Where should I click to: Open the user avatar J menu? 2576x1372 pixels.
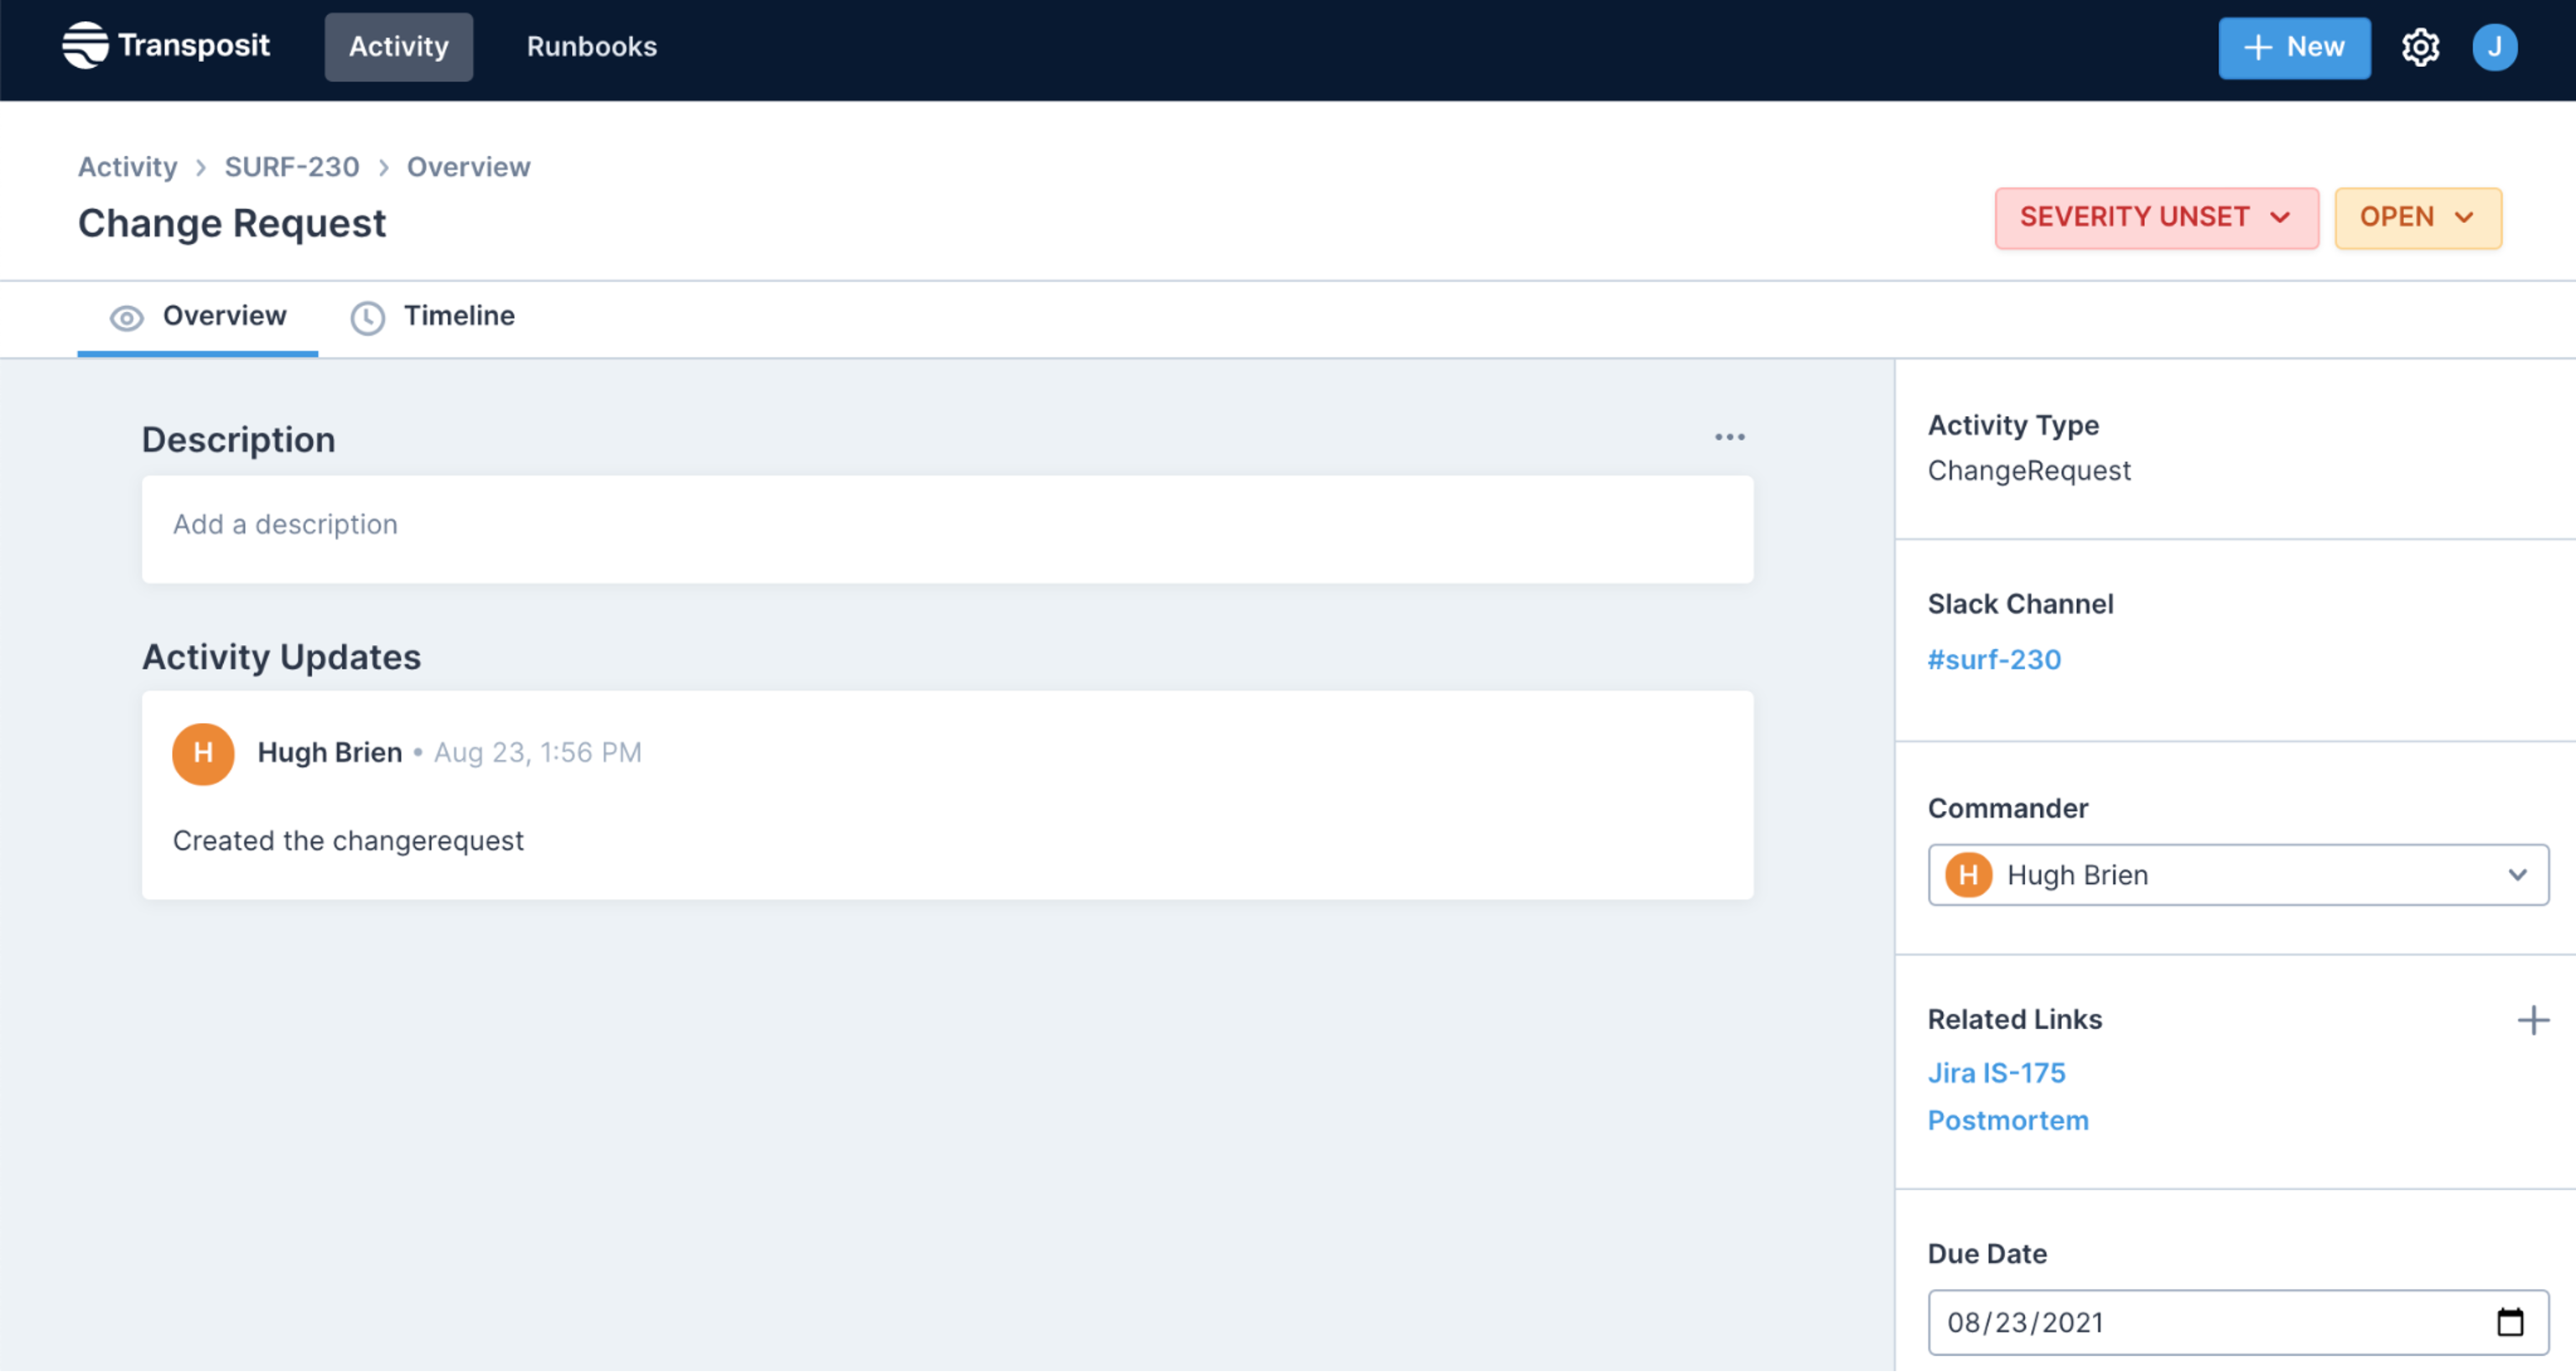(2494, 47)
